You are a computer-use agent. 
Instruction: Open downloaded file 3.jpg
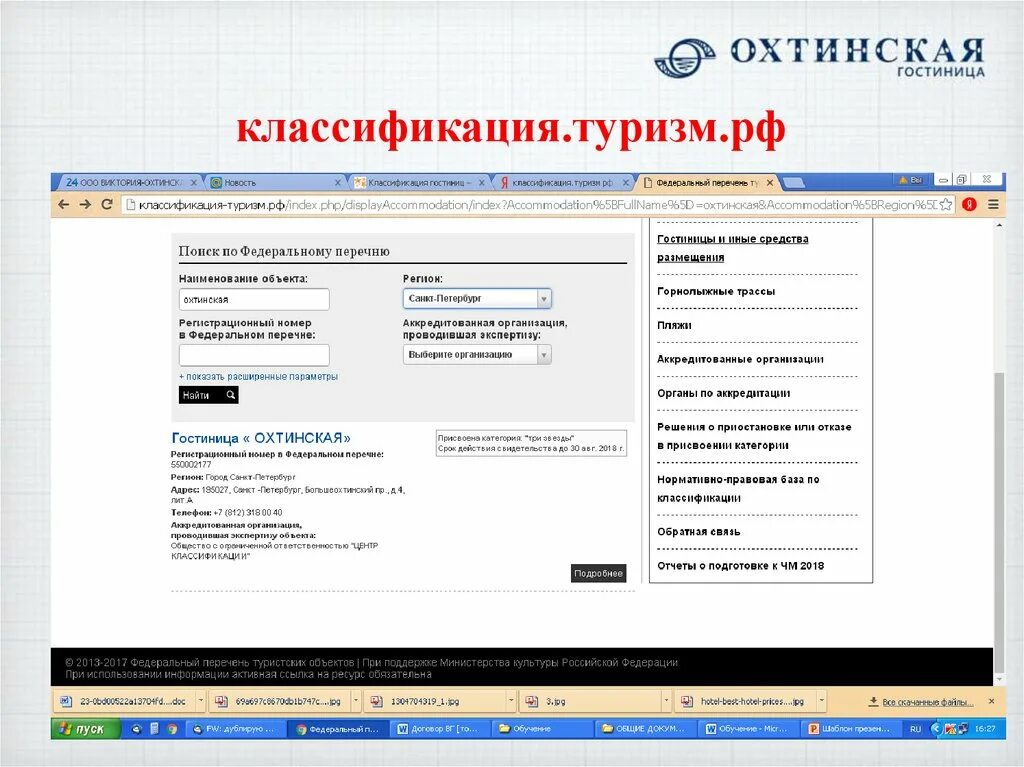point(590,701)
